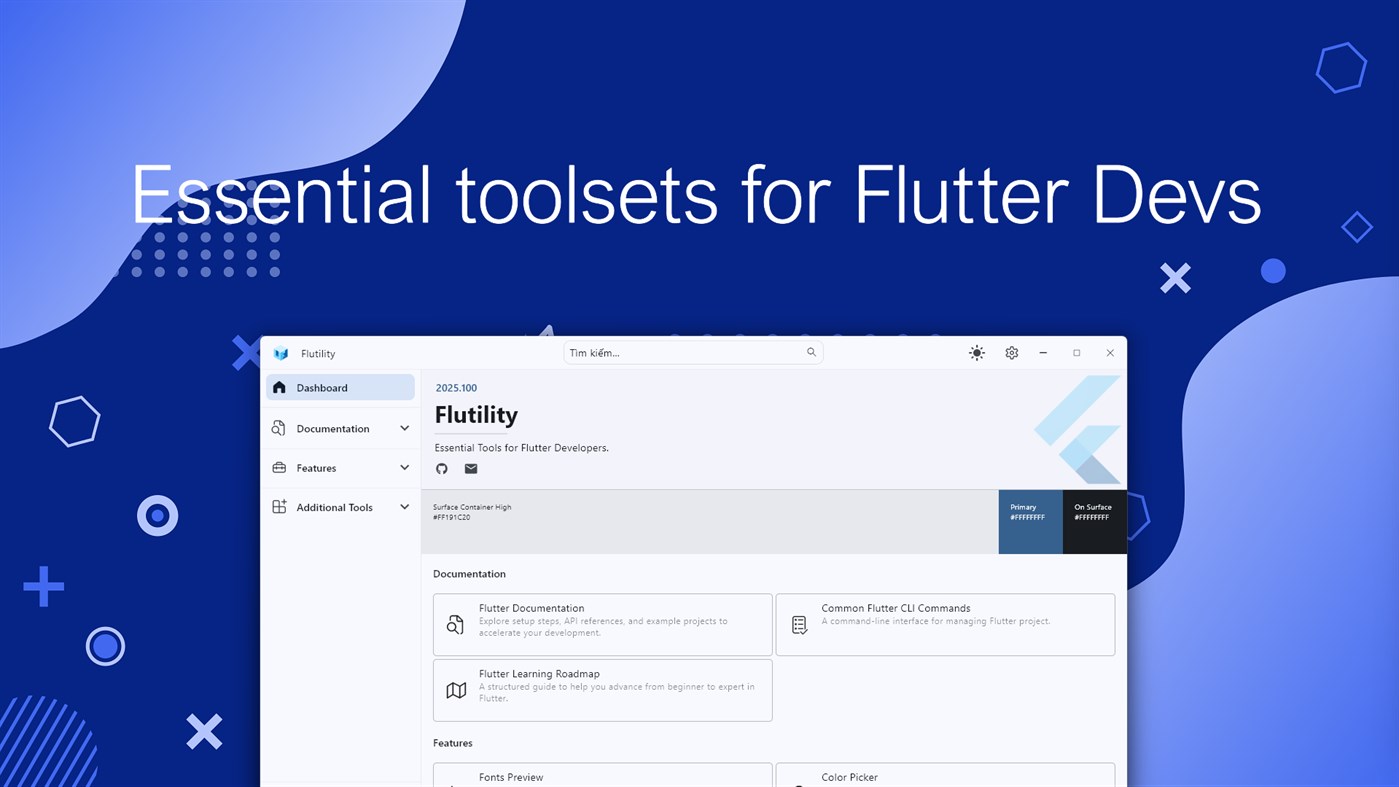Open the settings gear icon
The height and width of the screenshot is (787, 1399).
[x=1012, y=353]
